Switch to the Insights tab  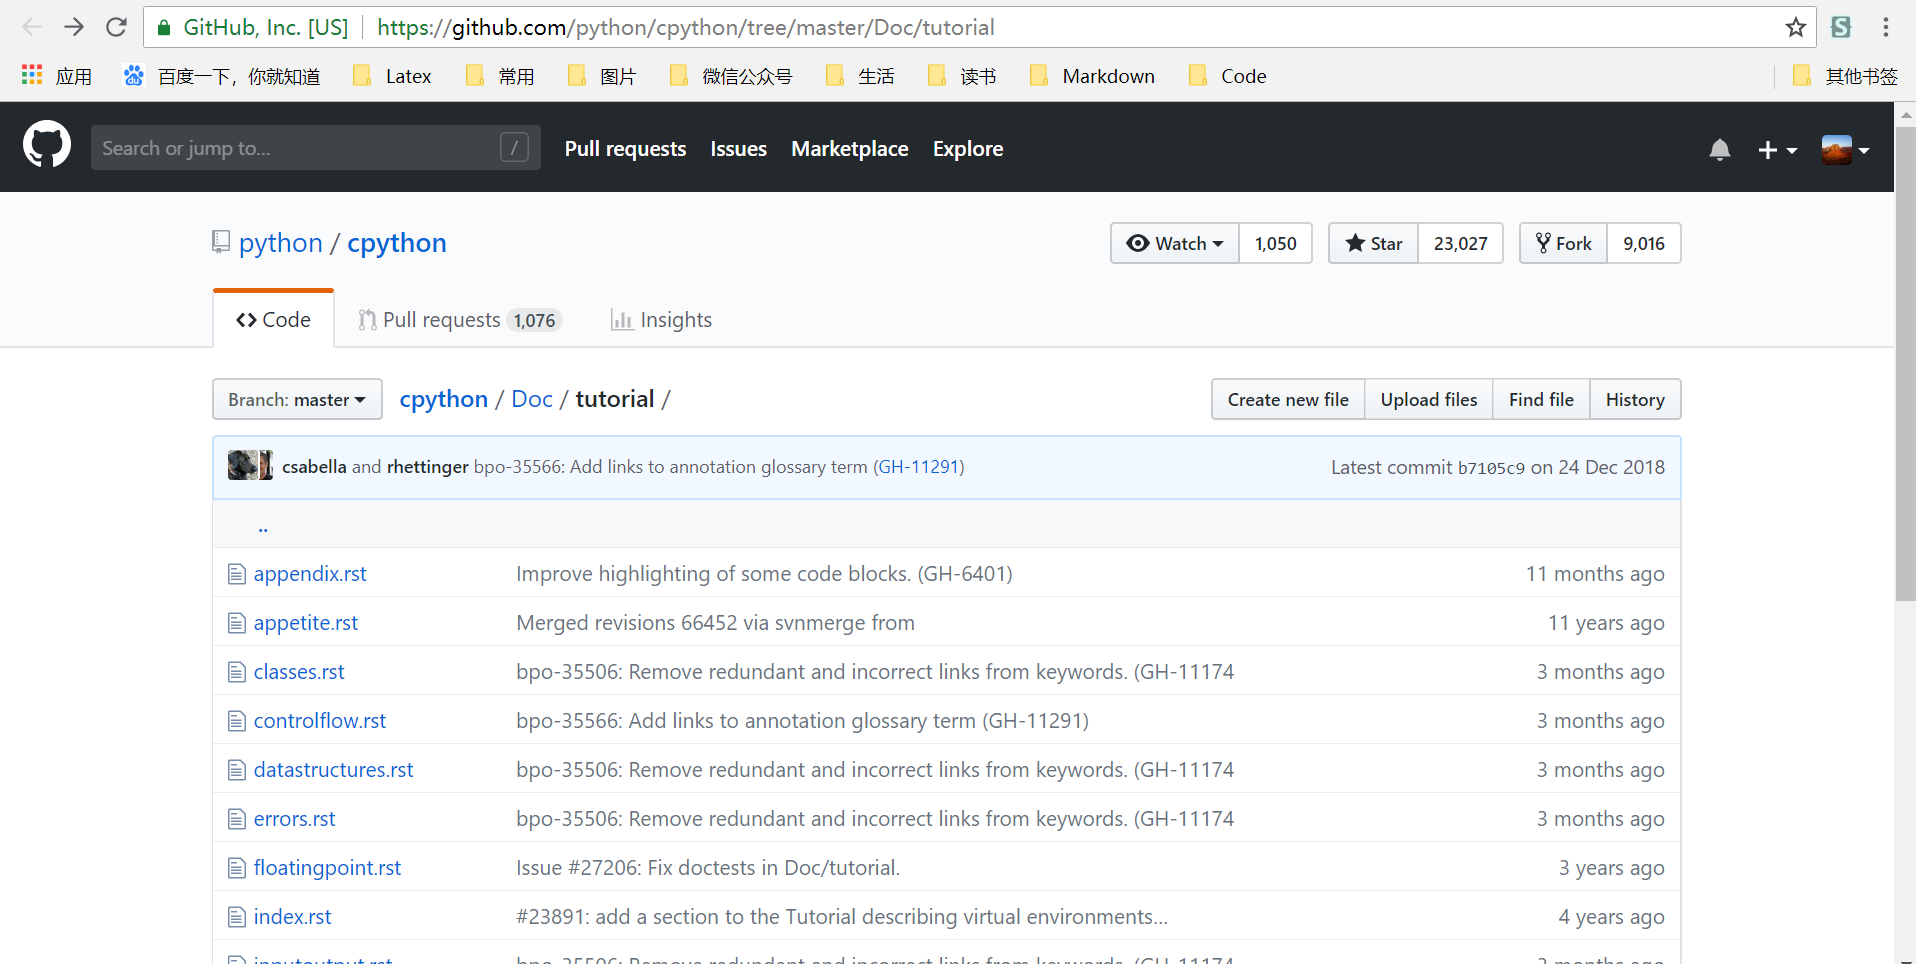[x=661, y=320]
